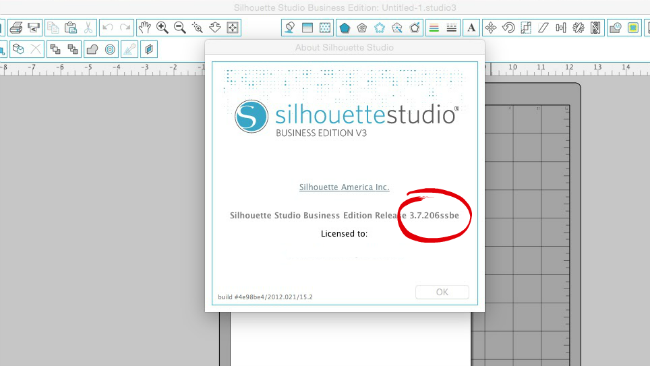Click the Send to Back icon
Viewport: 650px width, 366px height.
[73, 49]
